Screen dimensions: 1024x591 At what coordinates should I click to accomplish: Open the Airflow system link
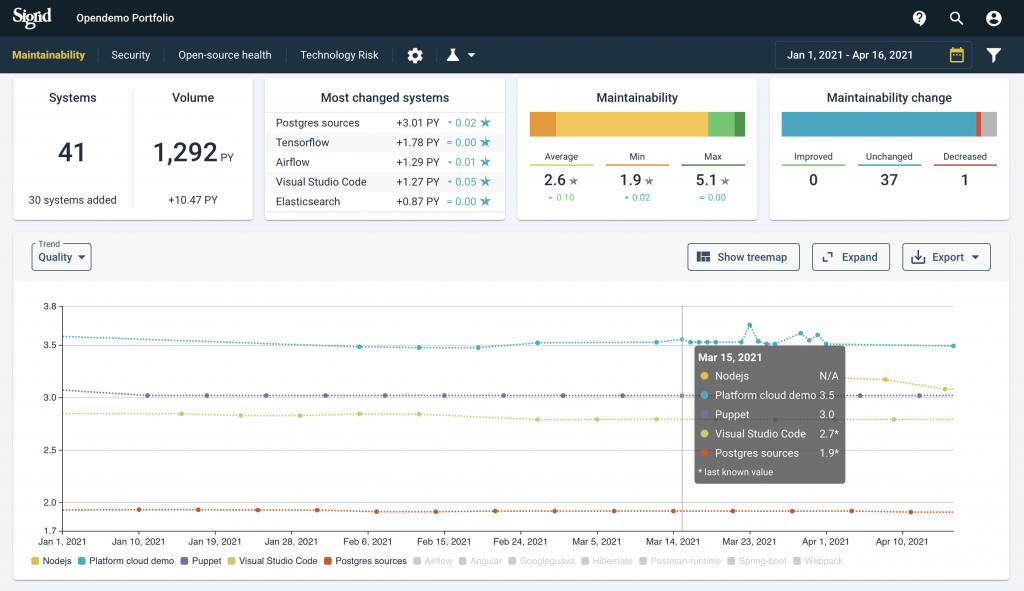click(293, 162)
